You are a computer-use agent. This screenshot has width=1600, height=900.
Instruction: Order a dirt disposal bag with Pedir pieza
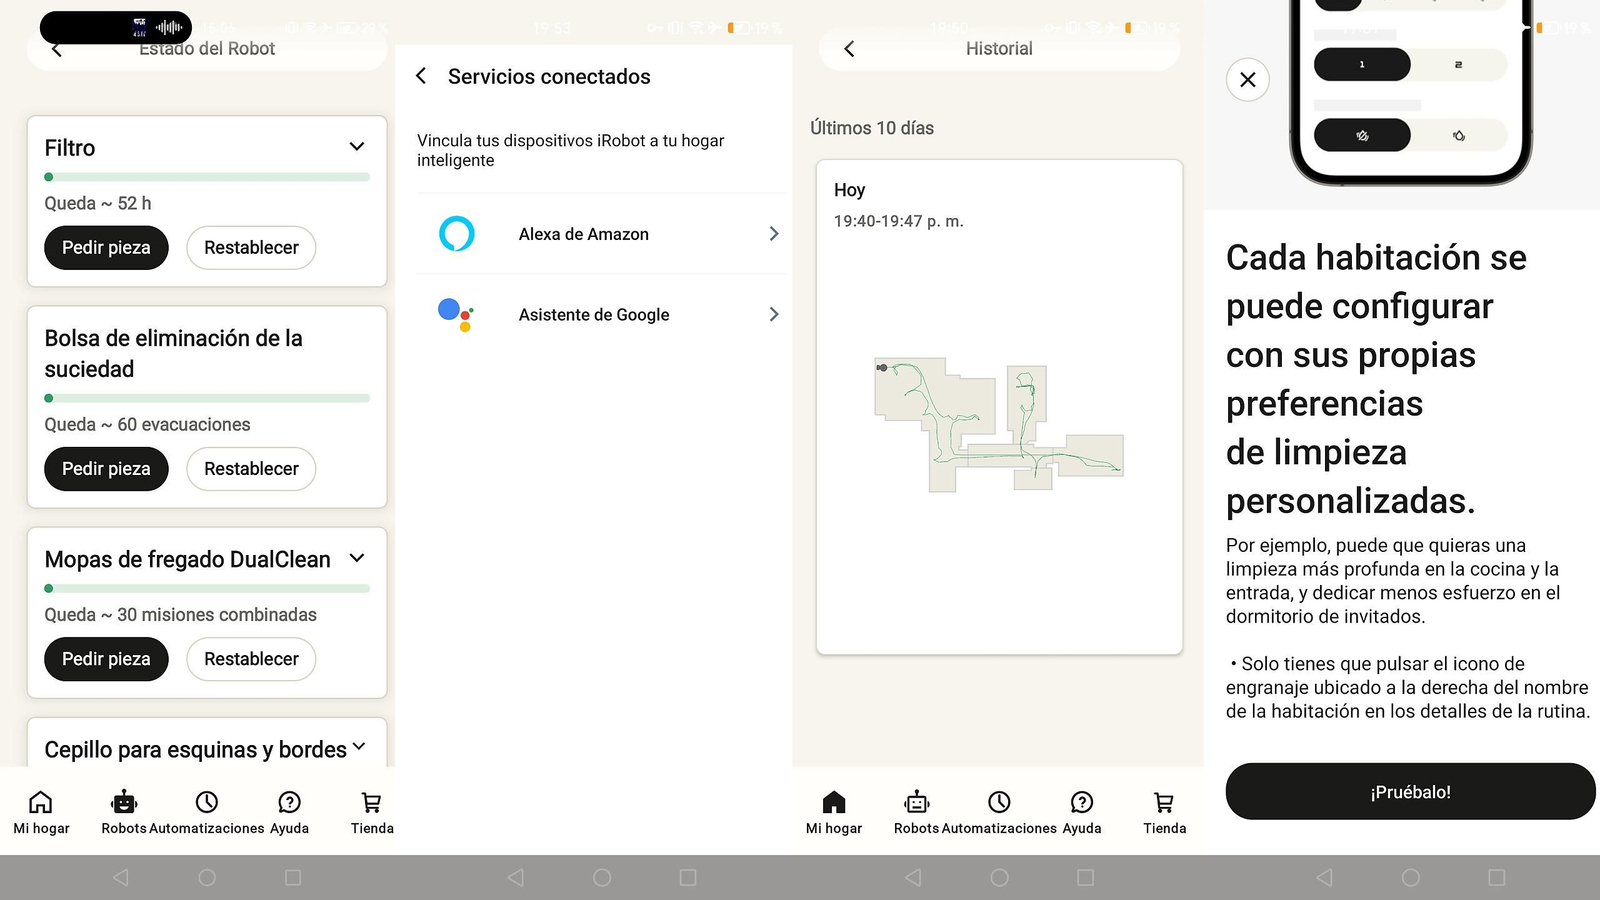tap(106, 469)
